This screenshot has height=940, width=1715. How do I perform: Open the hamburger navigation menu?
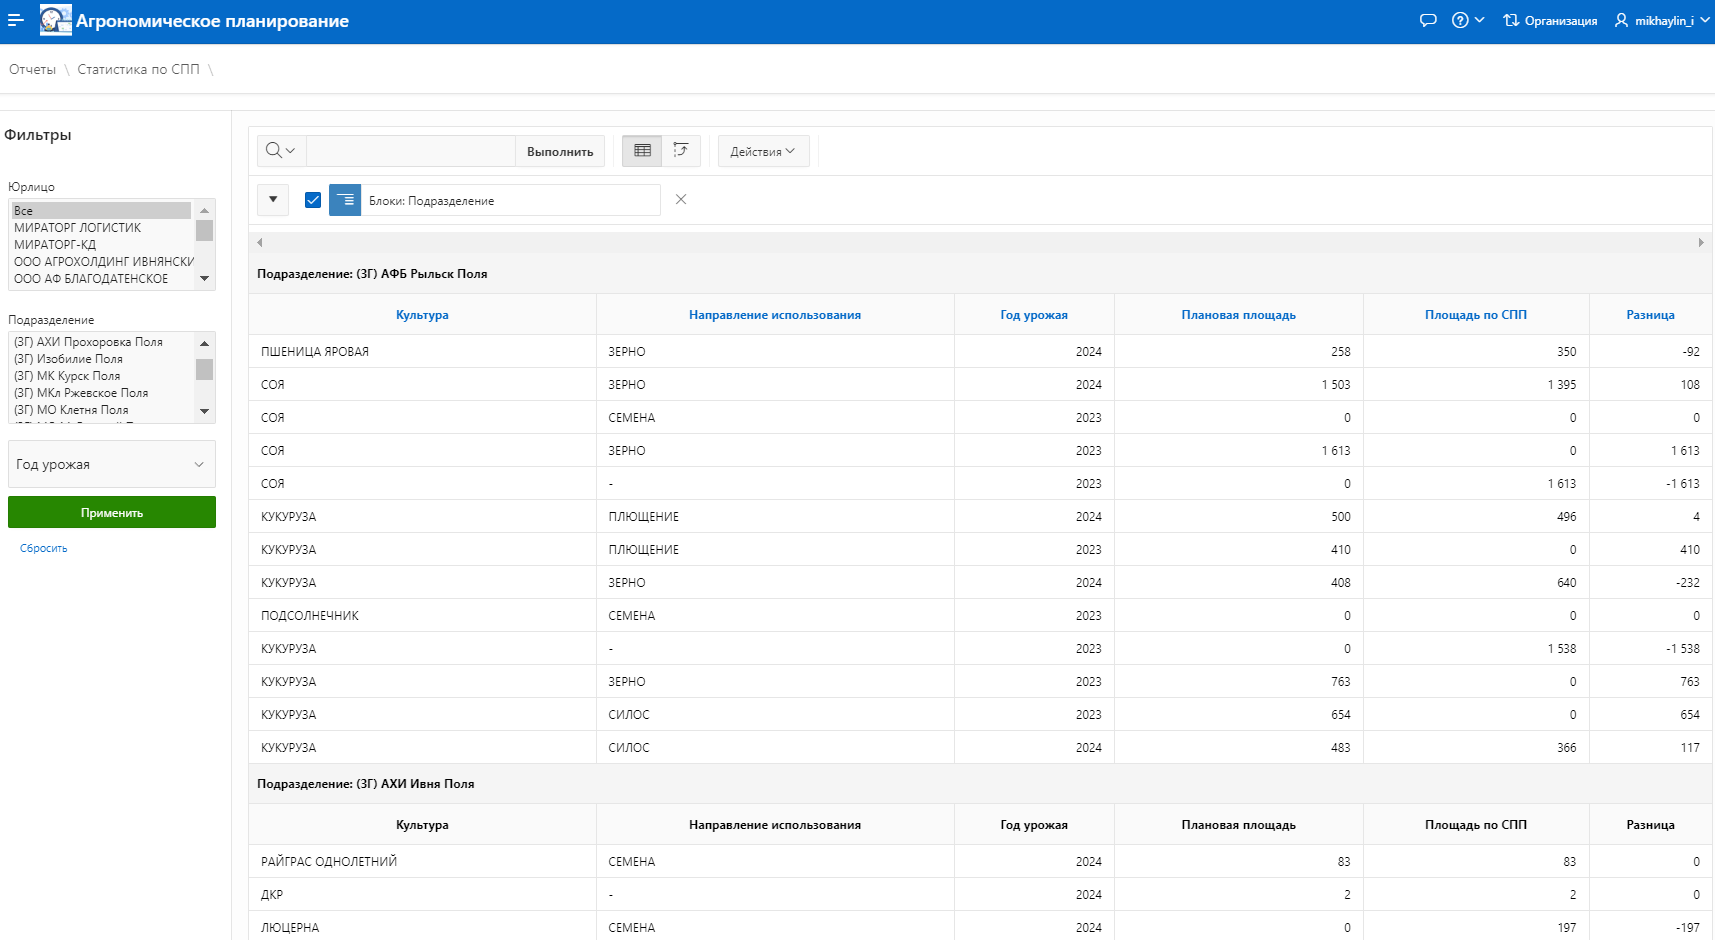pos(15,20)
